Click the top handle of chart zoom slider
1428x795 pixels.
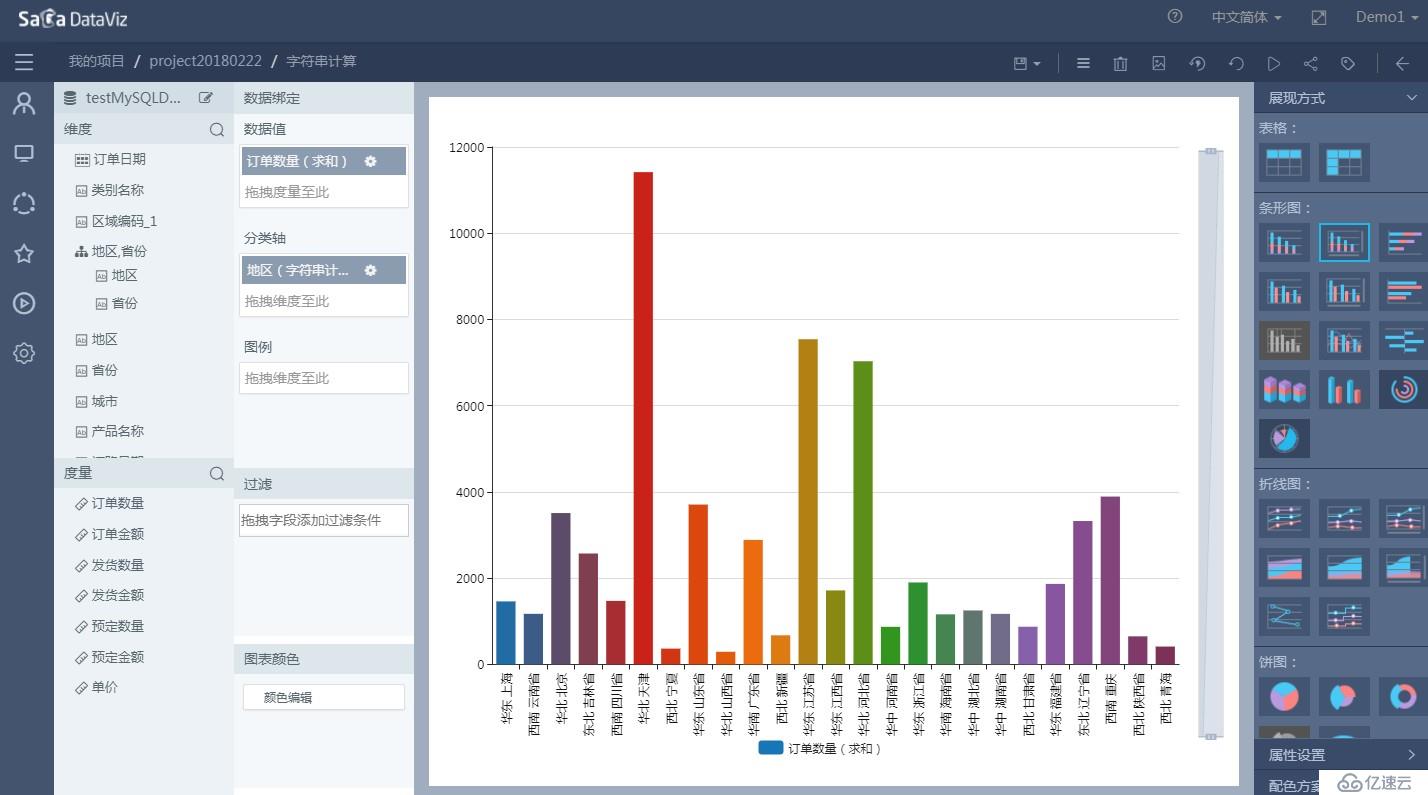[x=1210, y=151]
